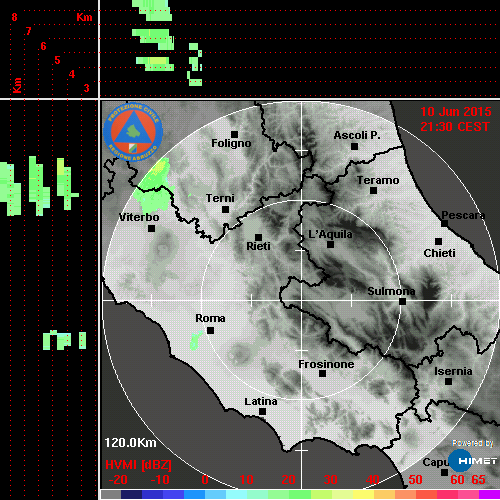The width and height of the screenshot is (500, 500).
Task: Click the height axis number 7
Action: coord(29,31)
